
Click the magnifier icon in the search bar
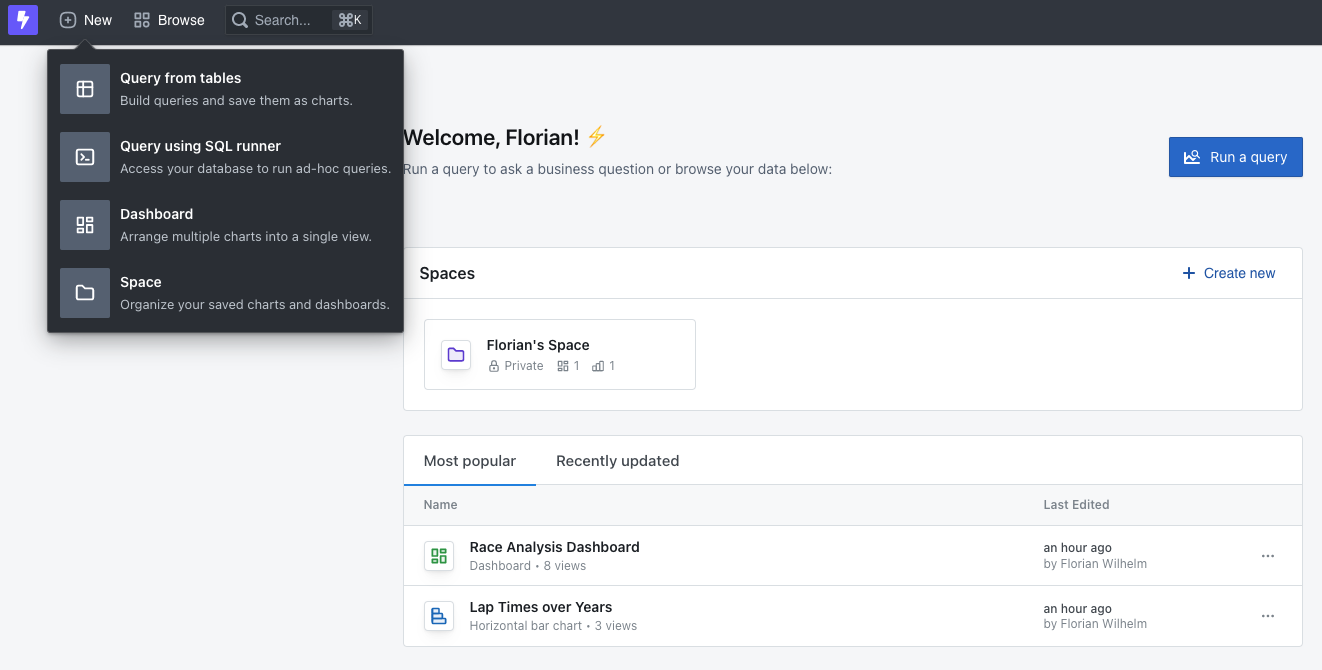click(238, 19)
